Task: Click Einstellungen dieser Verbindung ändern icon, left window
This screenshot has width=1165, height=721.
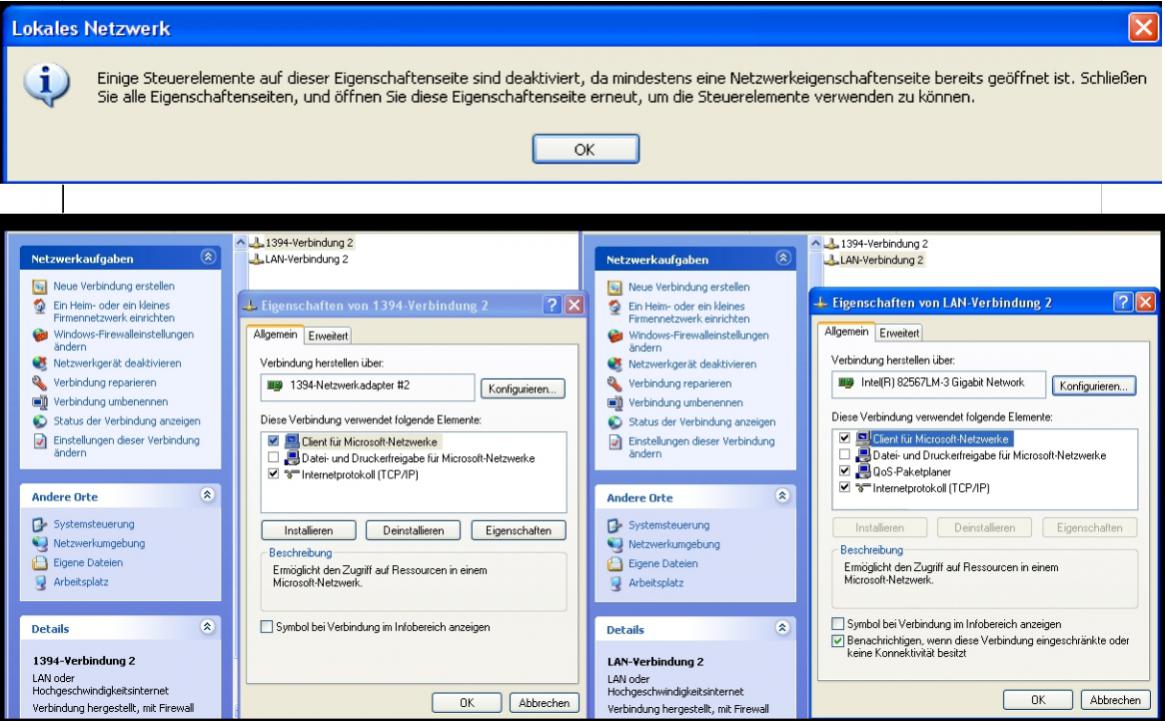Action: pyautogui.click(x=39, y=441)
